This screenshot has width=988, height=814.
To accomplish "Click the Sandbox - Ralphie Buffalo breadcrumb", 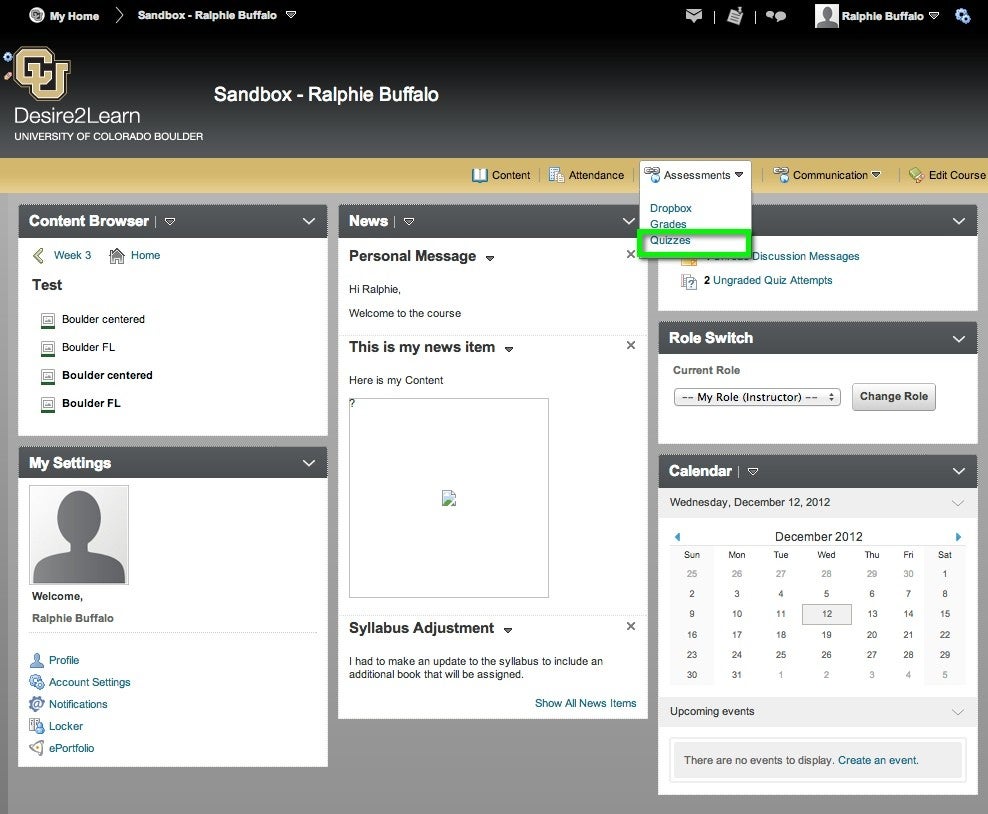I will point(207,15).
